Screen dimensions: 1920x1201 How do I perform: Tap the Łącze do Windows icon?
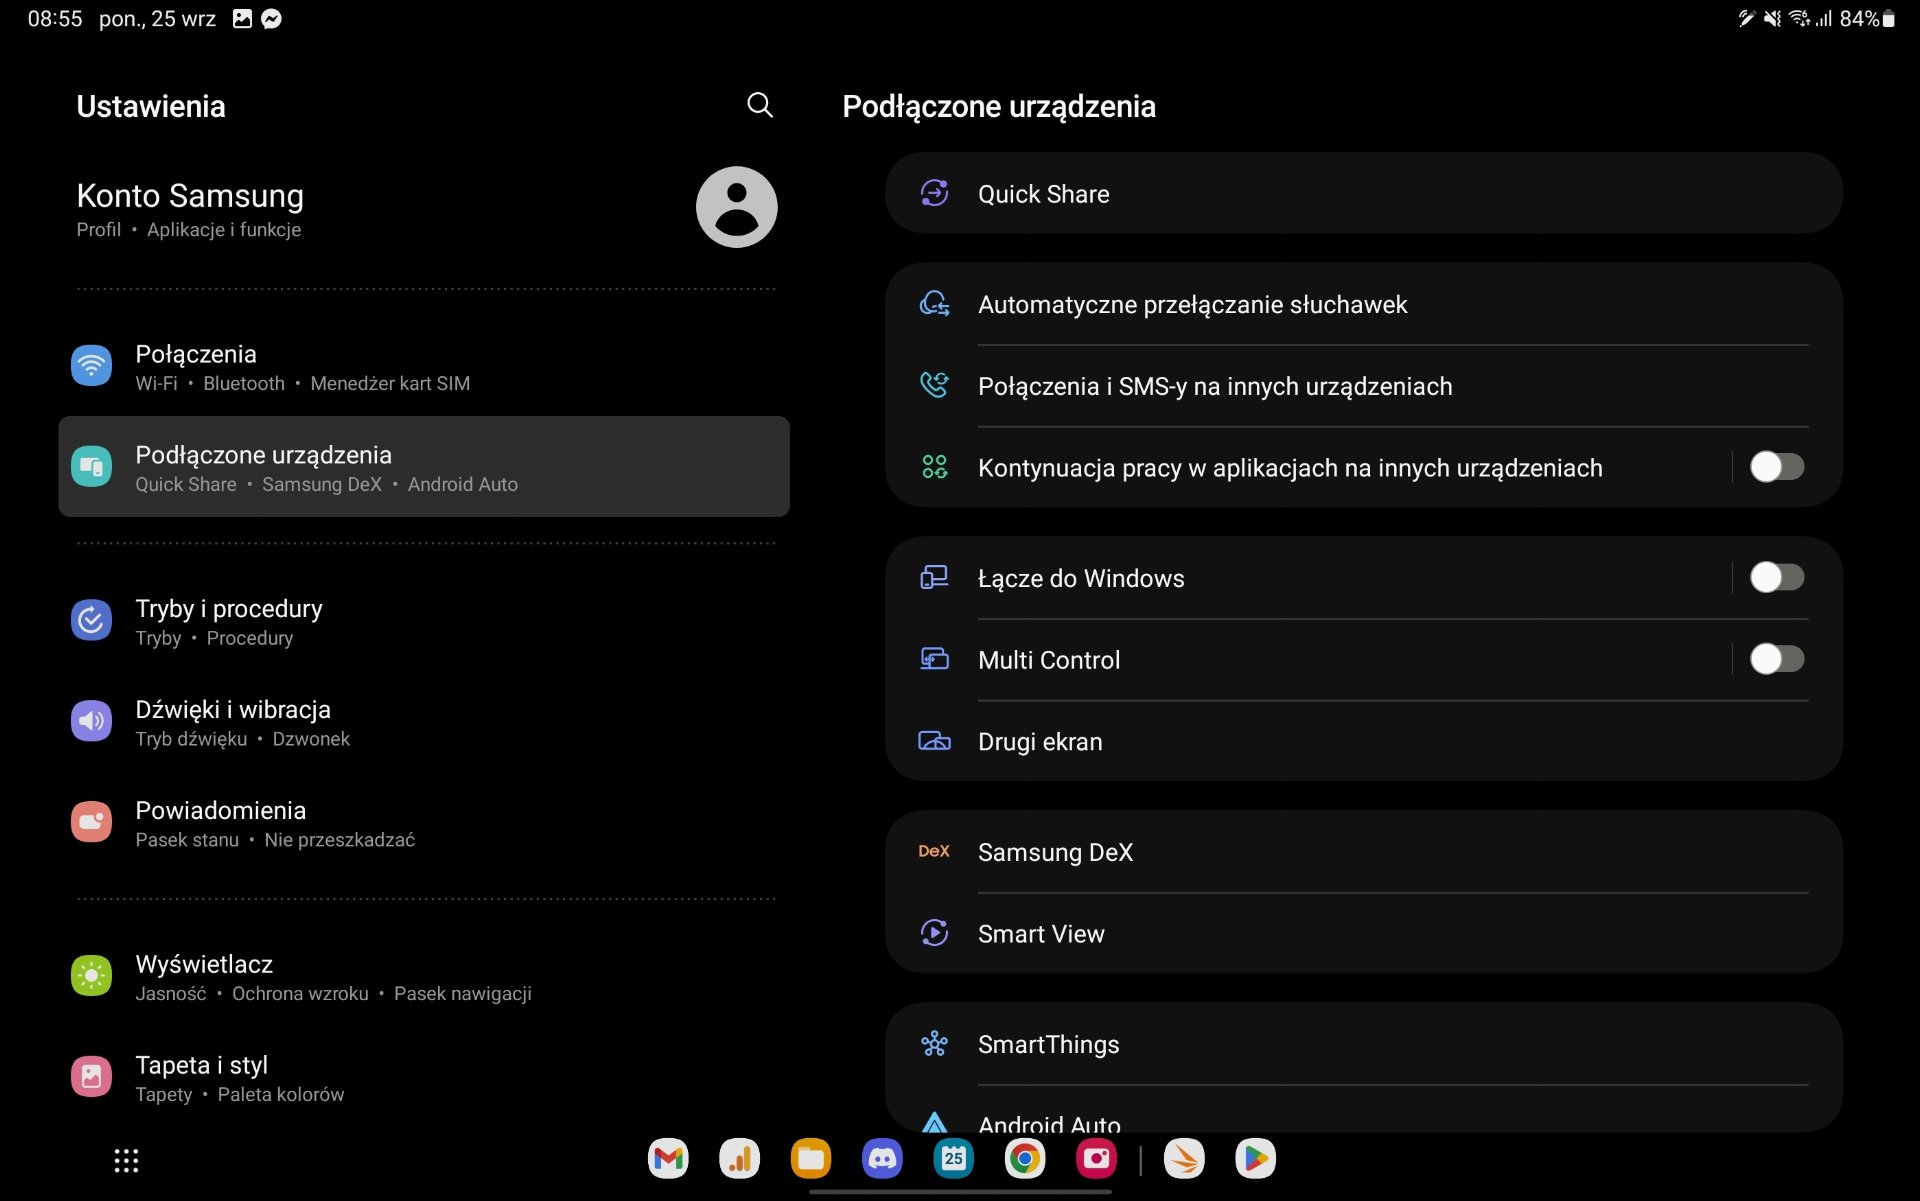coord(934,577)
